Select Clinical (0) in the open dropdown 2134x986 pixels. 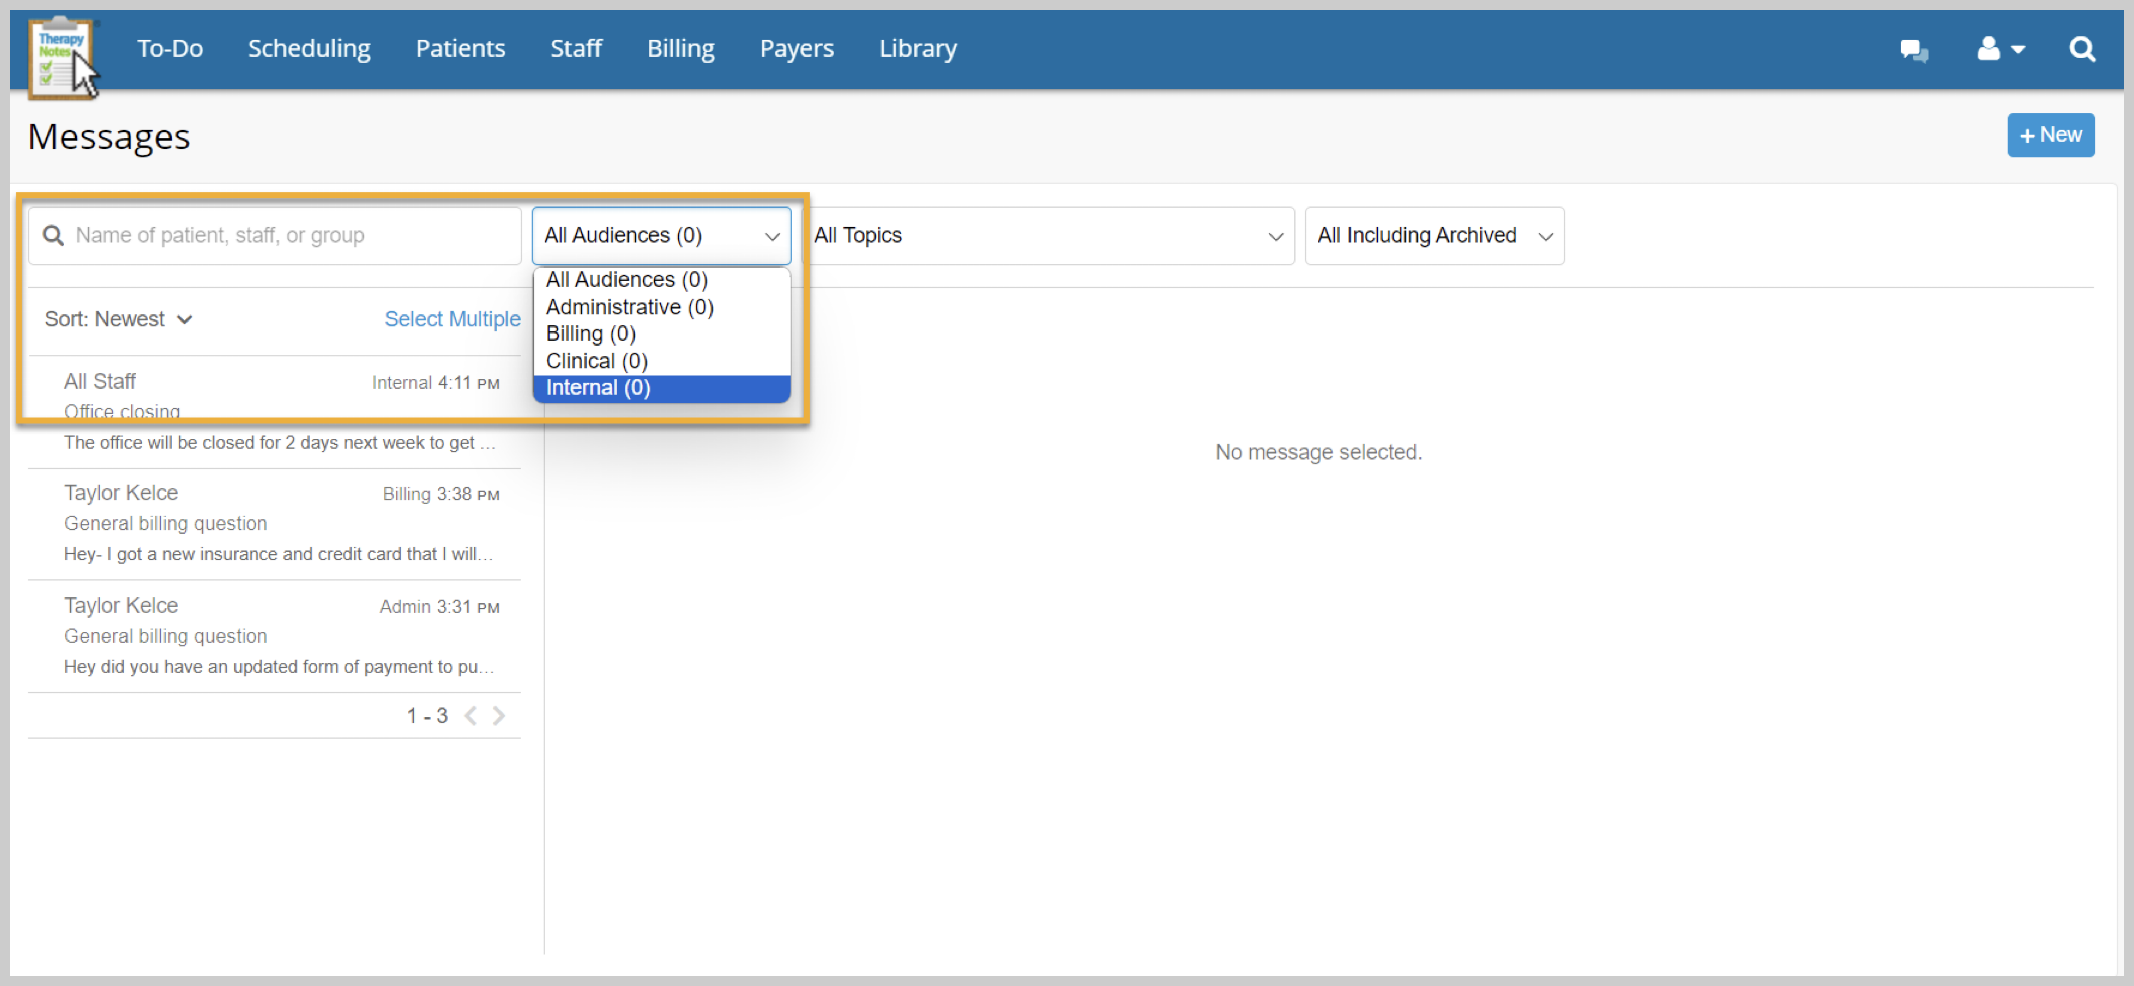click(595, 360)
